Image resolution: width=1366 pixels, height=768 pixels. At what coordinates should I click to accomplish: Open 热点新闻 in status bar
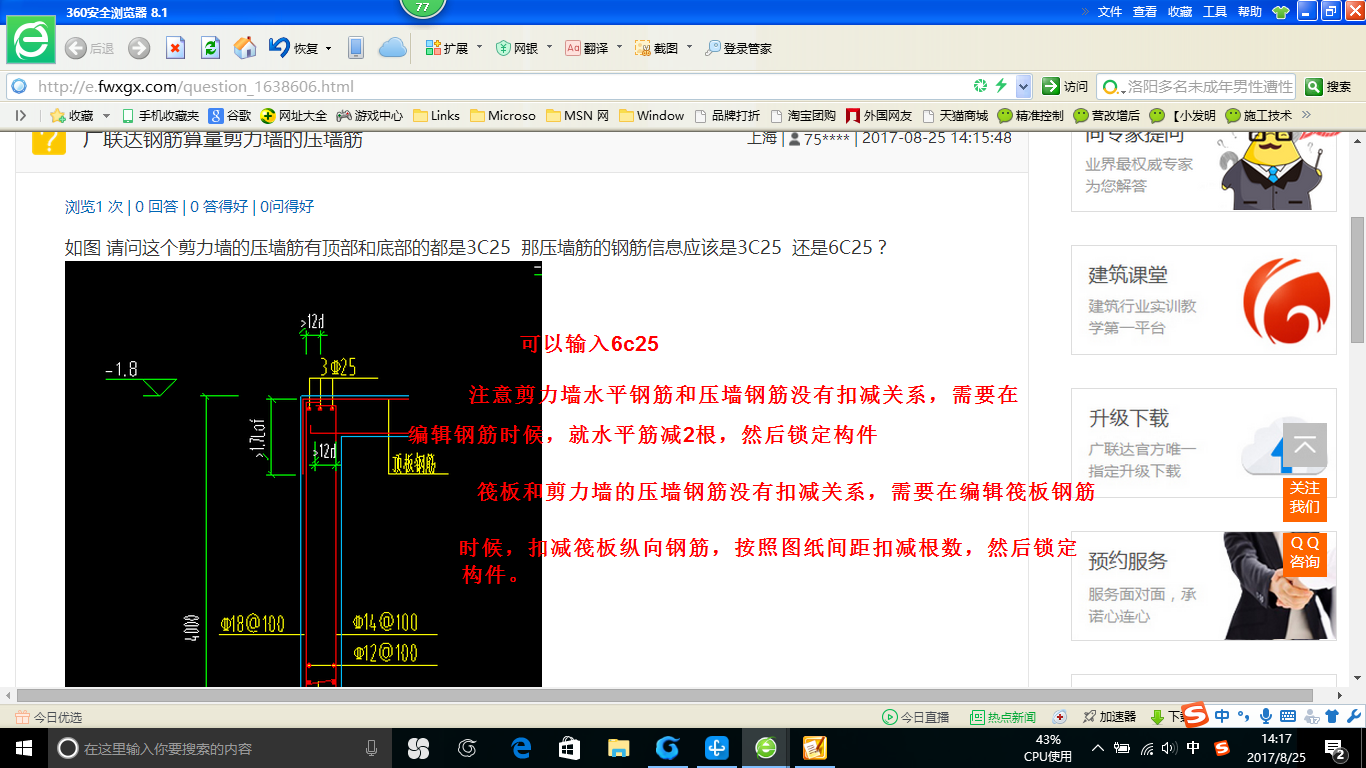coord(1003,717)
